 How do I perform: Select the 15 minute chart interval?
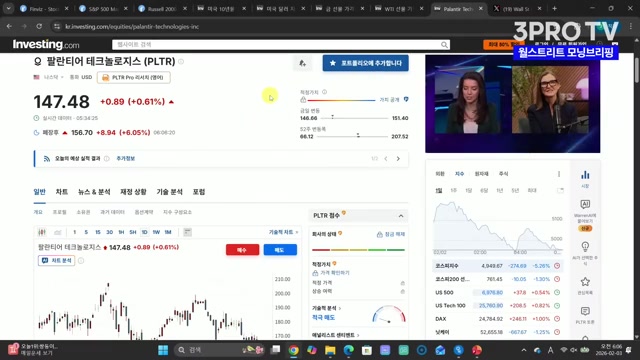tap(98, 232)
